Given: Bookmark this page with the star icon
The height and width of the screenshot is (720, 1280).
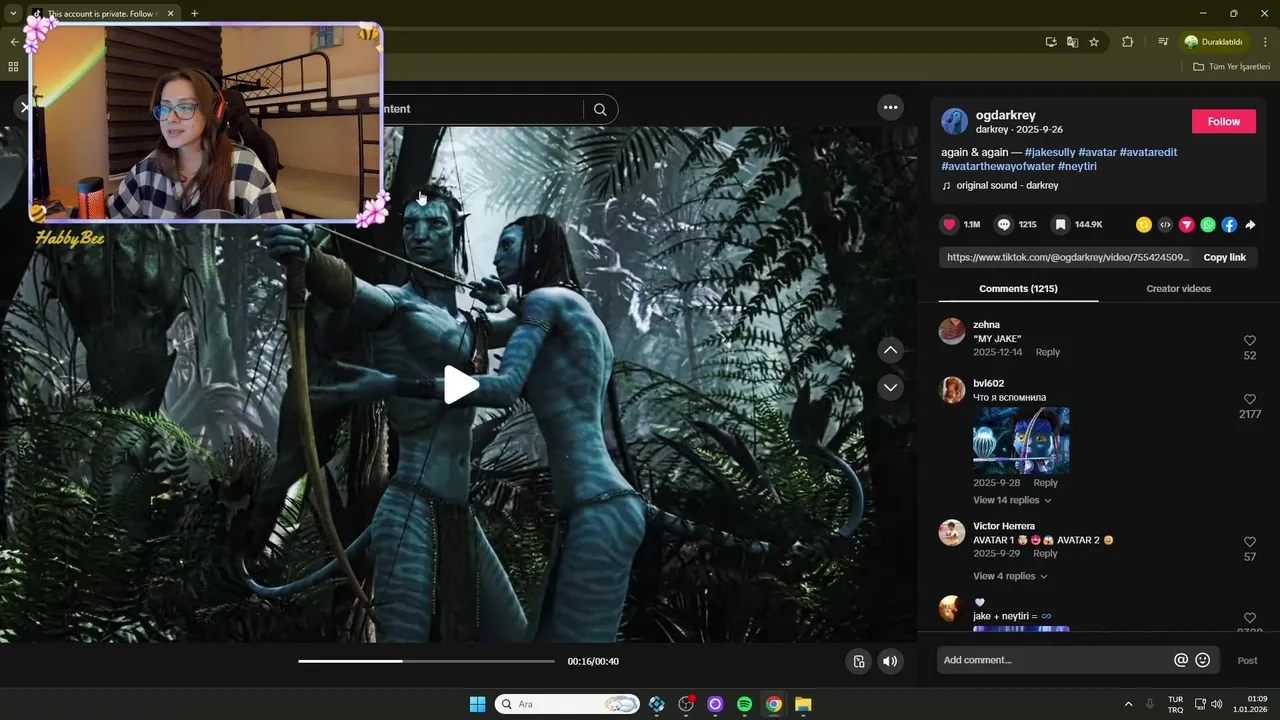Looking at the screenshot, I should pyautogui.click(x=1094, y=42).
